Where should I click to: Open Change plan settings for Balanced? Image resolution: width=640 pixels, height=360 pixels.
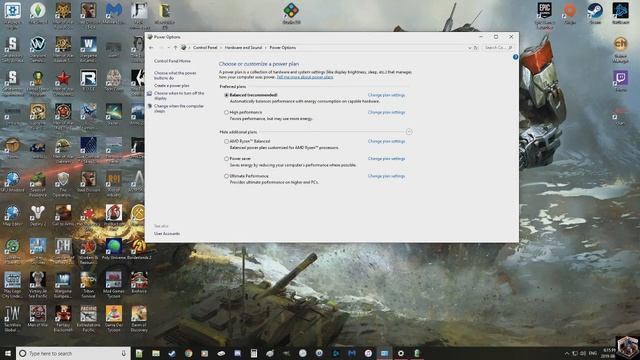tap(386, 95)
